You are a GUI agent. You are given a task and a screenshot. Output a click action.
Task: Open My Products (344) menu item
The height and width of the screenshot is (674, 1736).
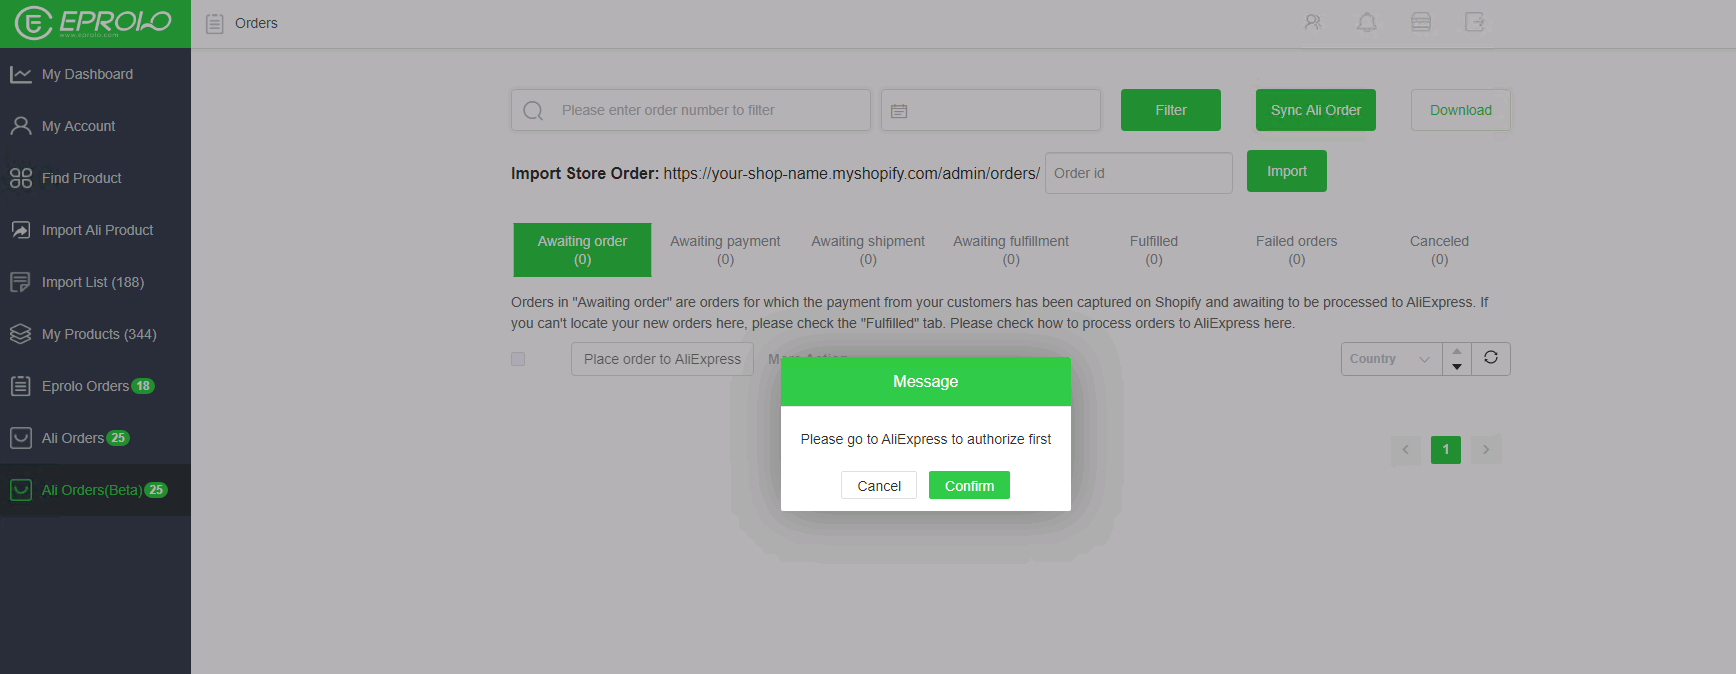pos(95,334)
